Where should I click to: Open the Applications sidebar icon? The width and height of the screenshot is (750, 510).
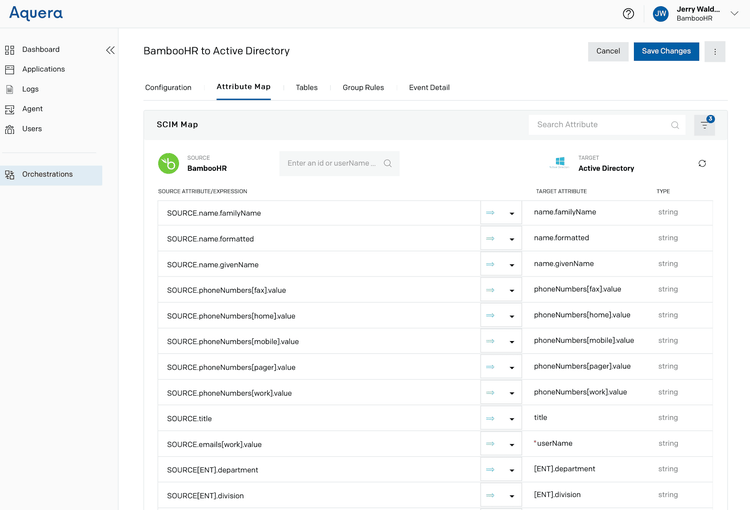point(10,69)
